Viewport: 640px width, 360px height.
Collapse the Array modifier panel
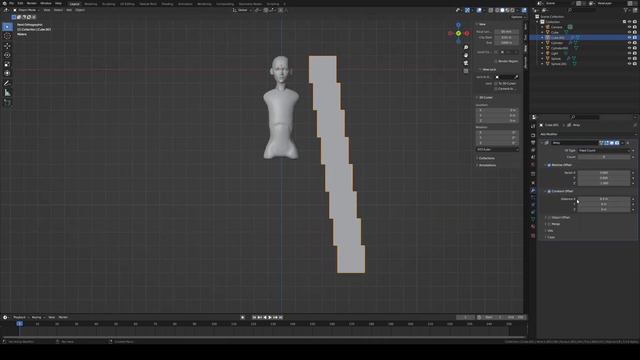point(542,143)
